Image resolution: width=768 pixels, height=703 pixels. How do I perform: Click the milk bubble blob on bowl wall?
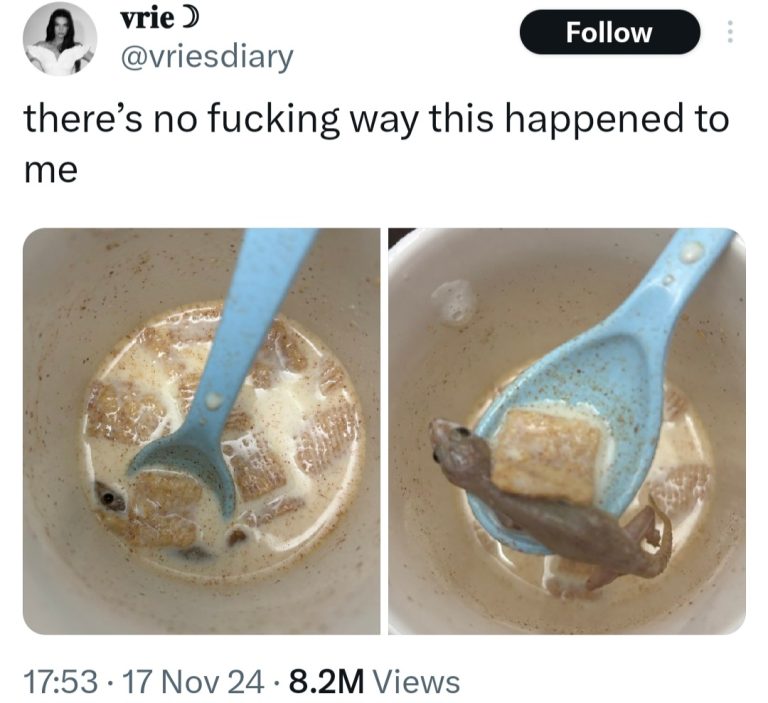(455, 301)
